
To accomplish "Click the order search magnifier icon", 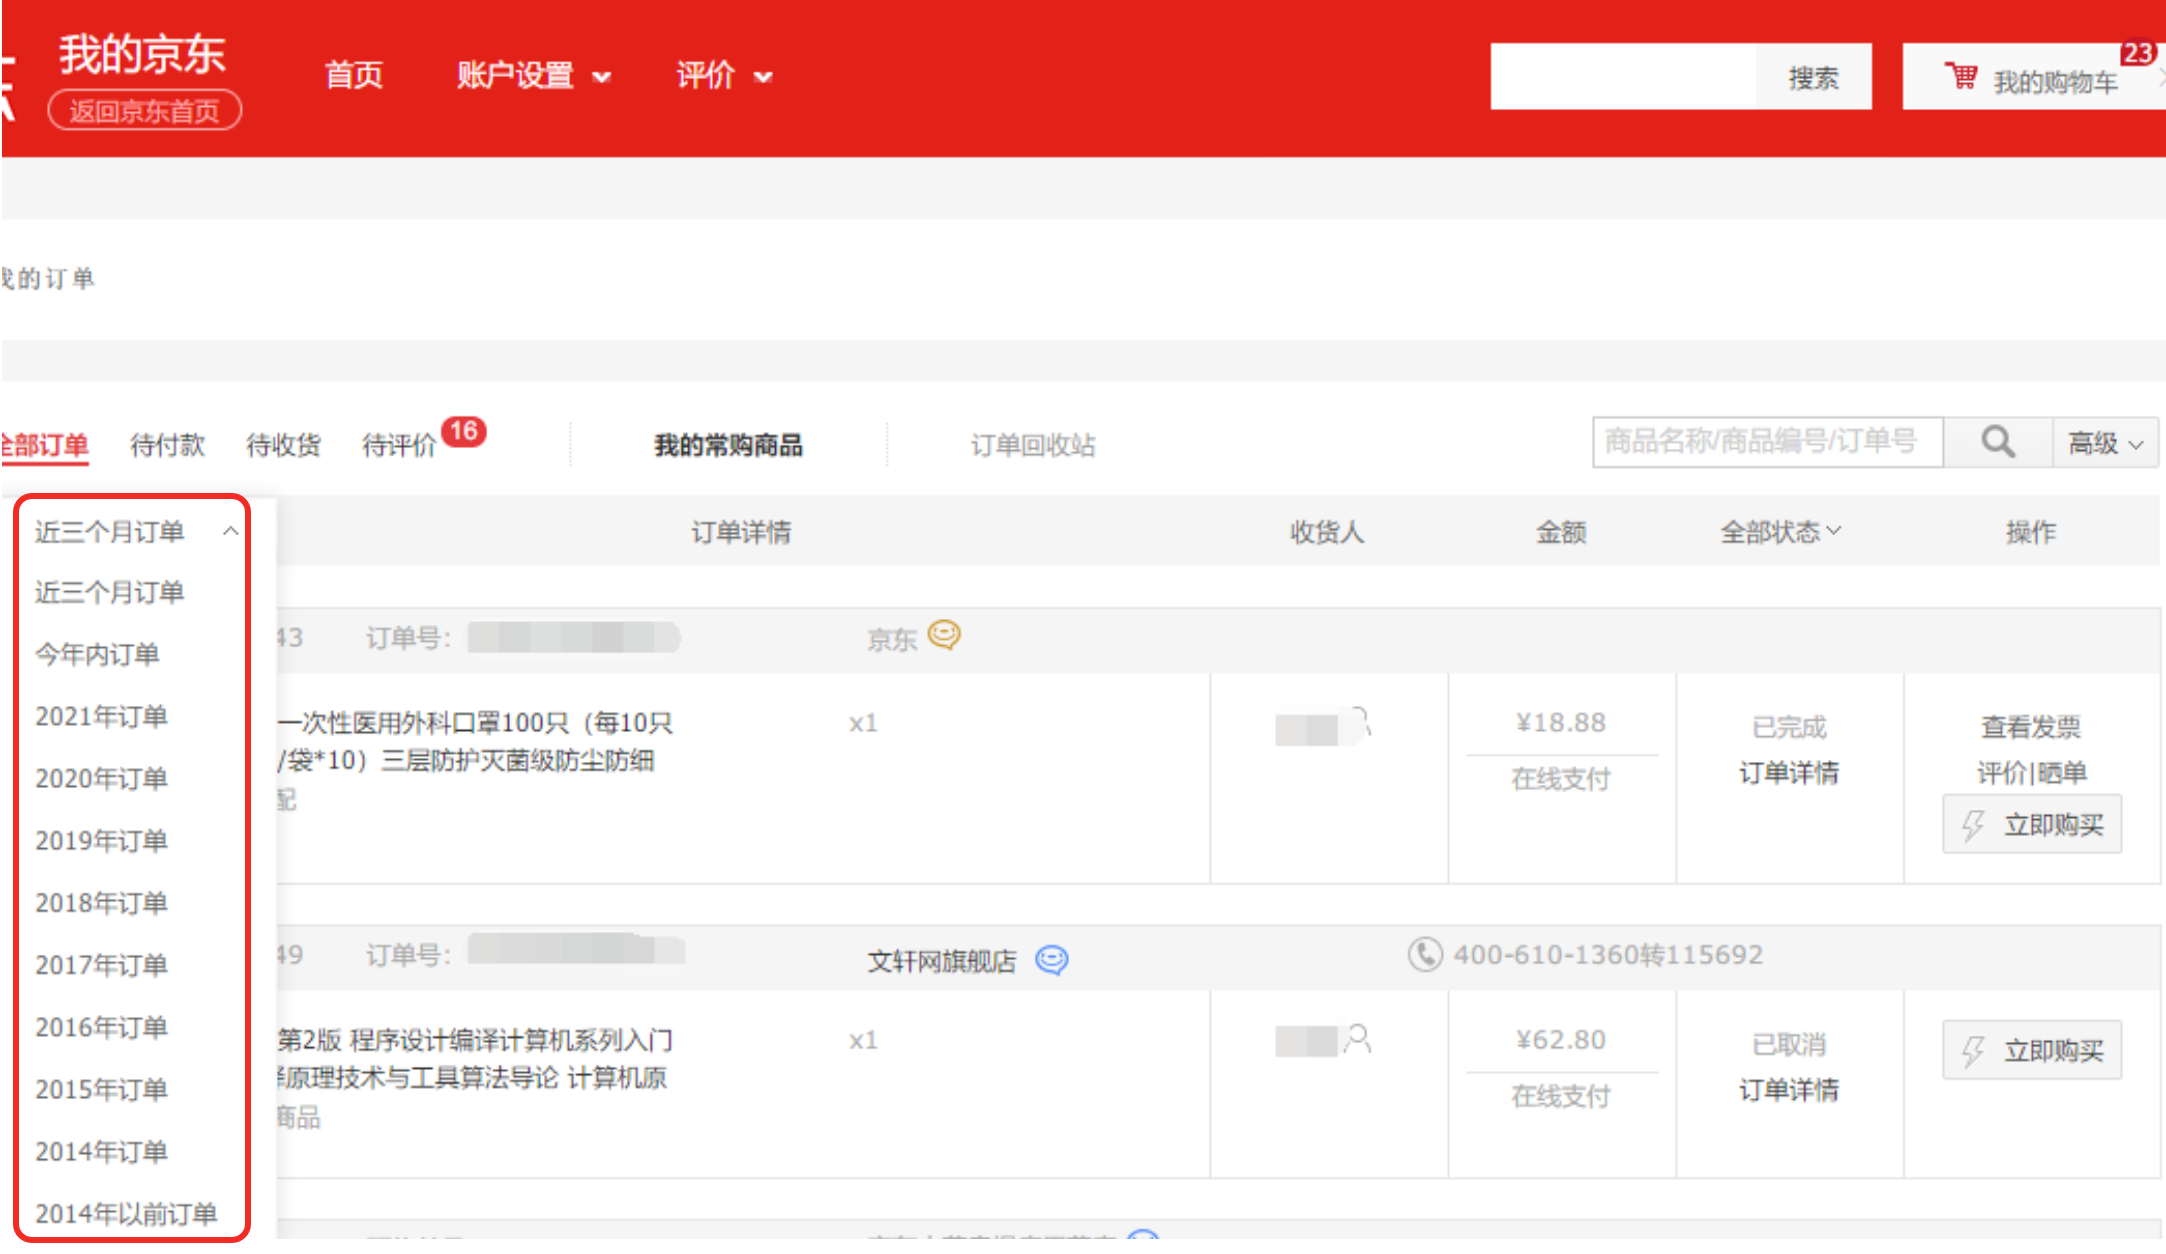I will click(x=1998, y=442).
